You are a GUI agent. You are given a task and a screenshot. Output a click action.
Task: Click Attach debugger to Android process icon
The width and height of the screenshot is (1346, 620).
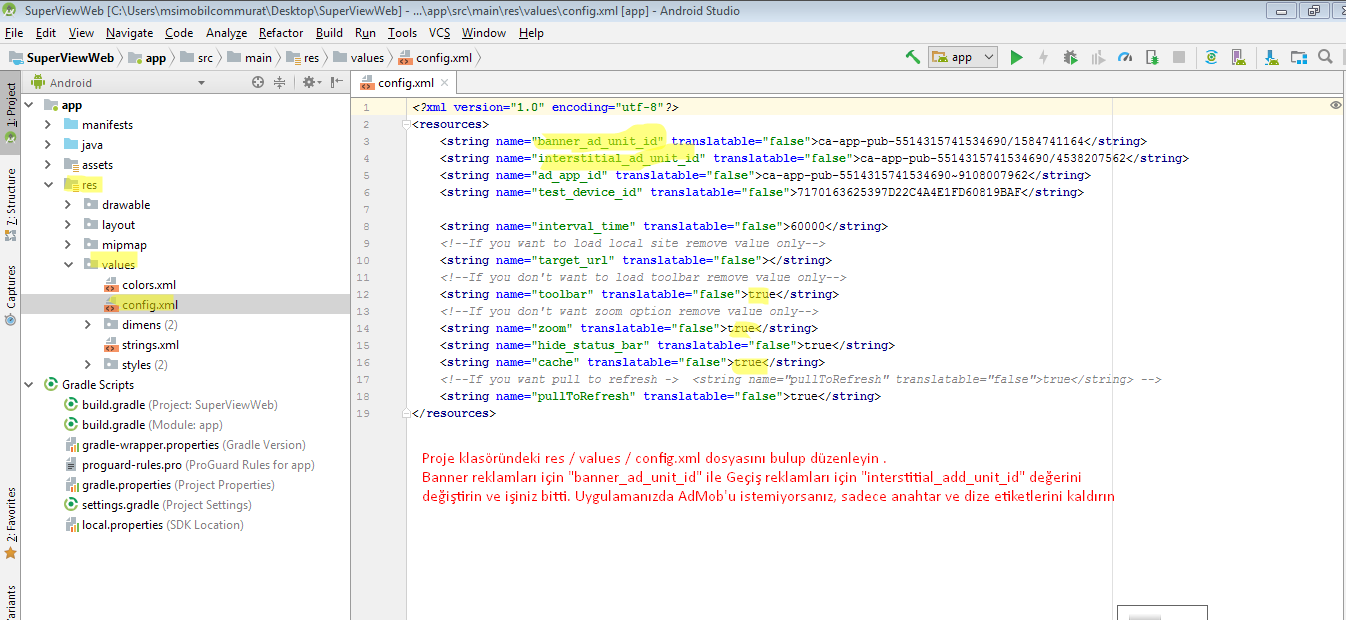(1152, 57)
